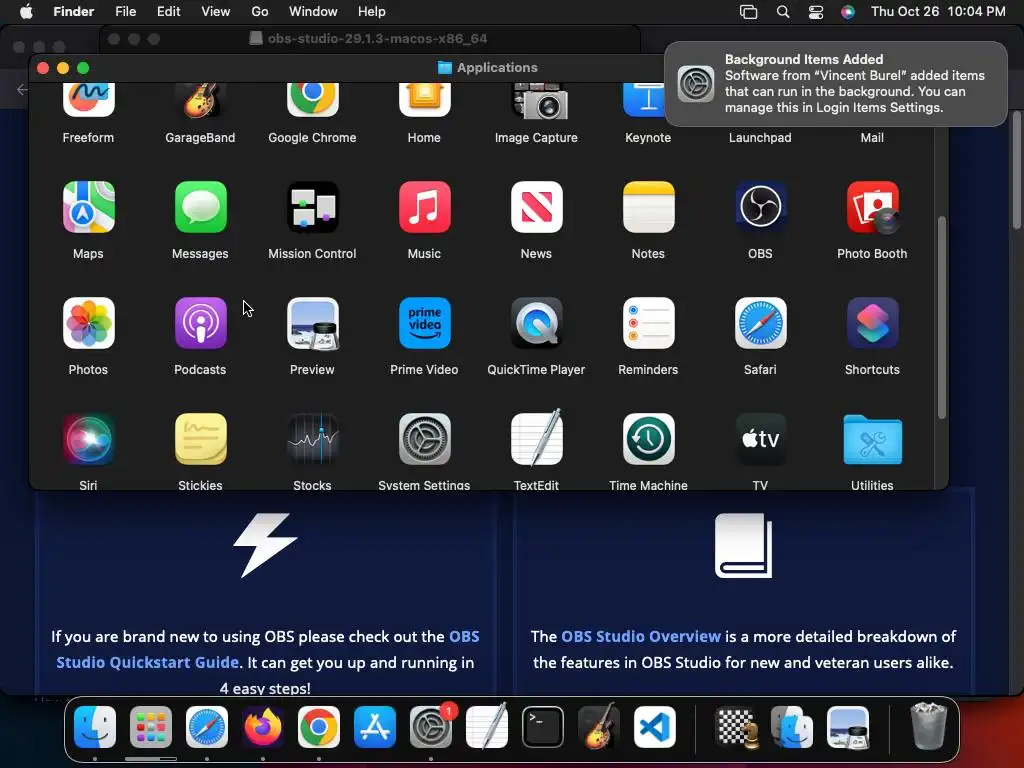
Task: Open the Music app icon
Action: coord(424,207)
